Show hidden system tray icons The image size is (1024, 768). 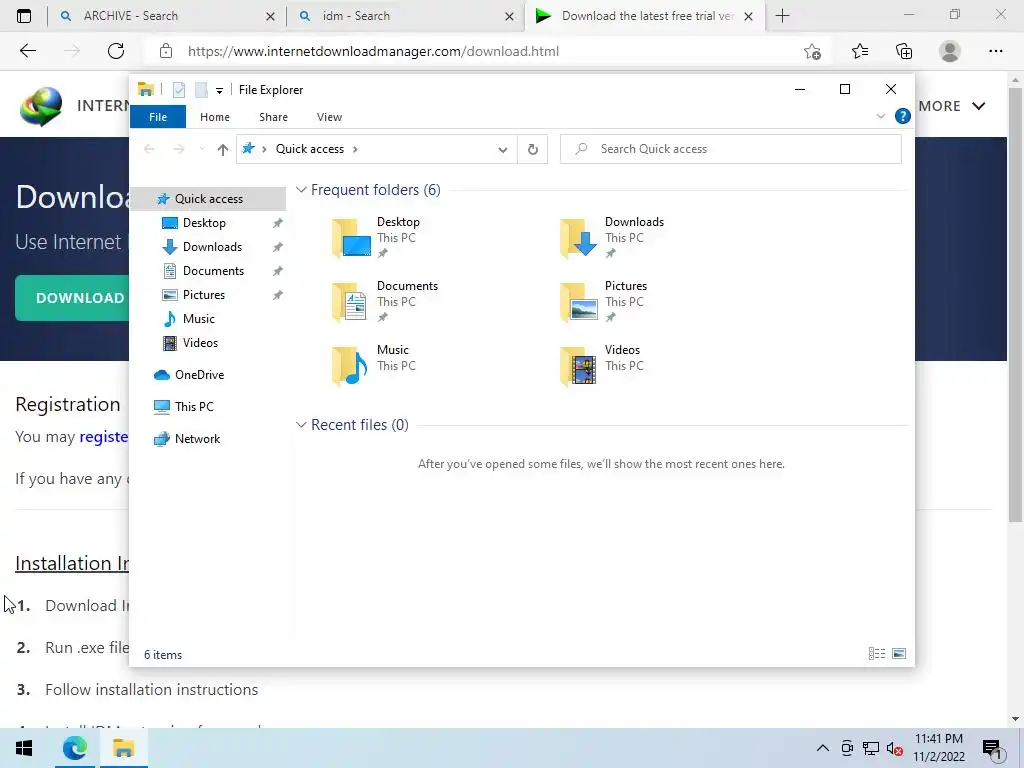coord(823,748)
